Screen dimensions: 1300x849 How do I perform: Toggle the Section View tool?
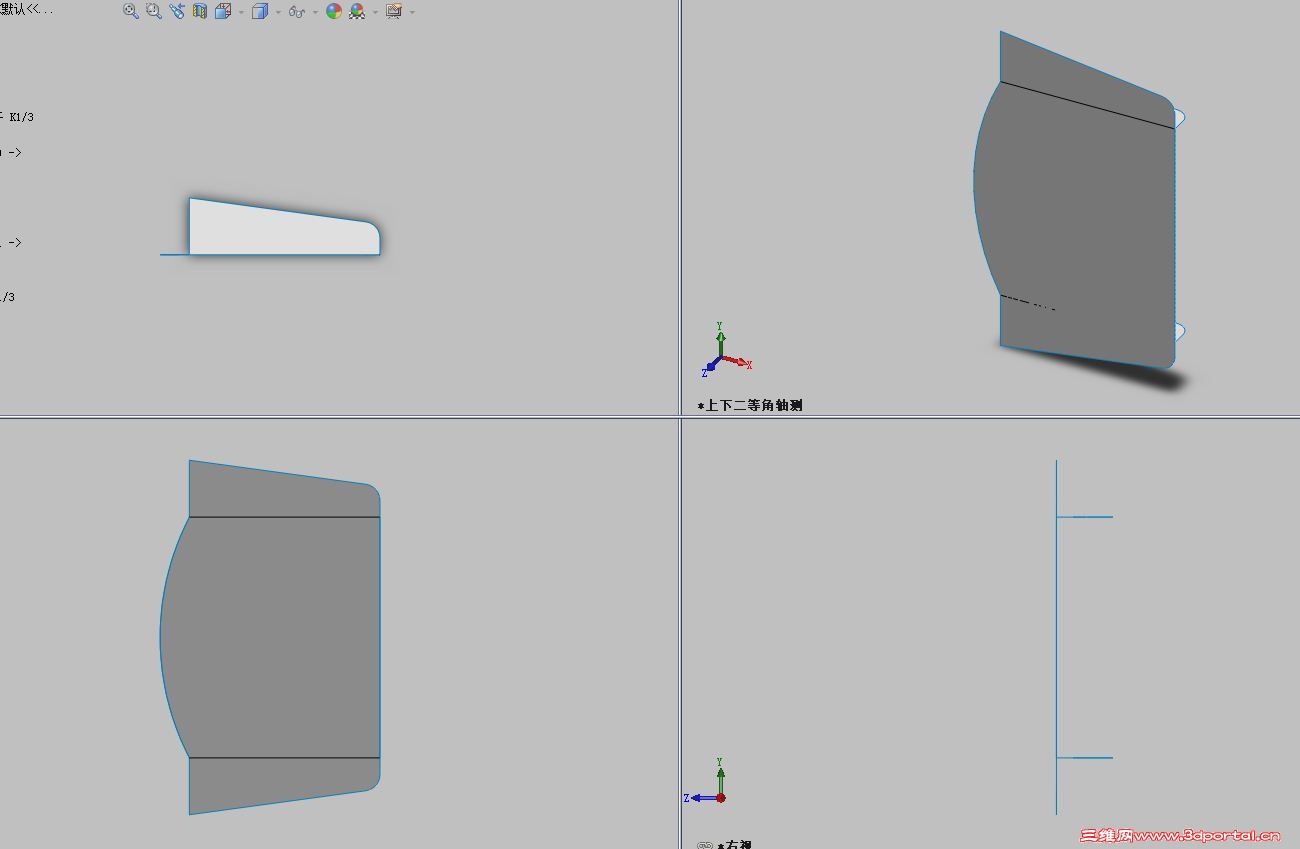(200, 11)
